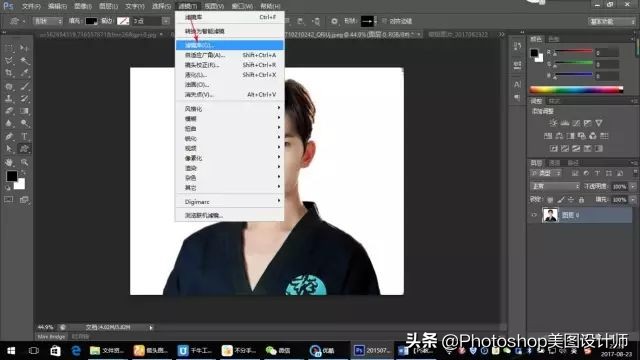Select the Move tool
The width and height of the screenshot is (640, 360).
(24, 49)
